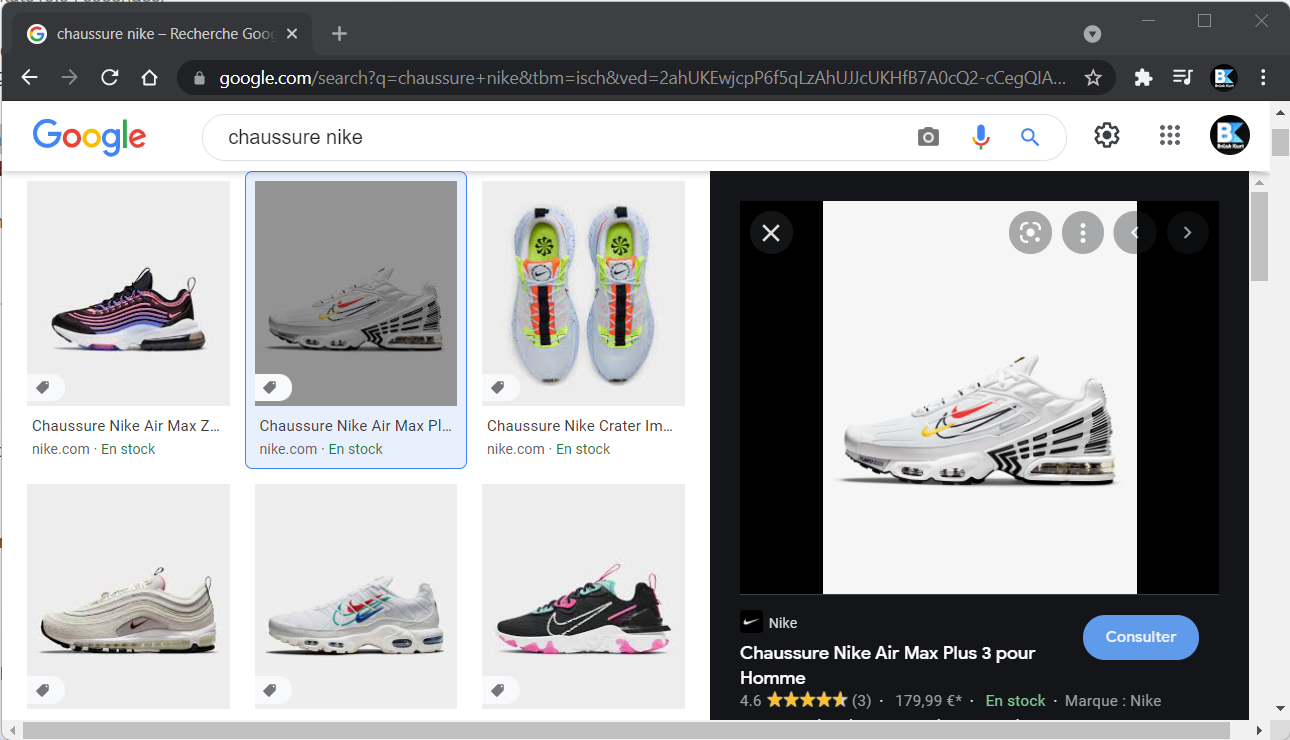Click the browser forward arrow
This screenshot has width=1290, height=740.
[x=69, y=77]
